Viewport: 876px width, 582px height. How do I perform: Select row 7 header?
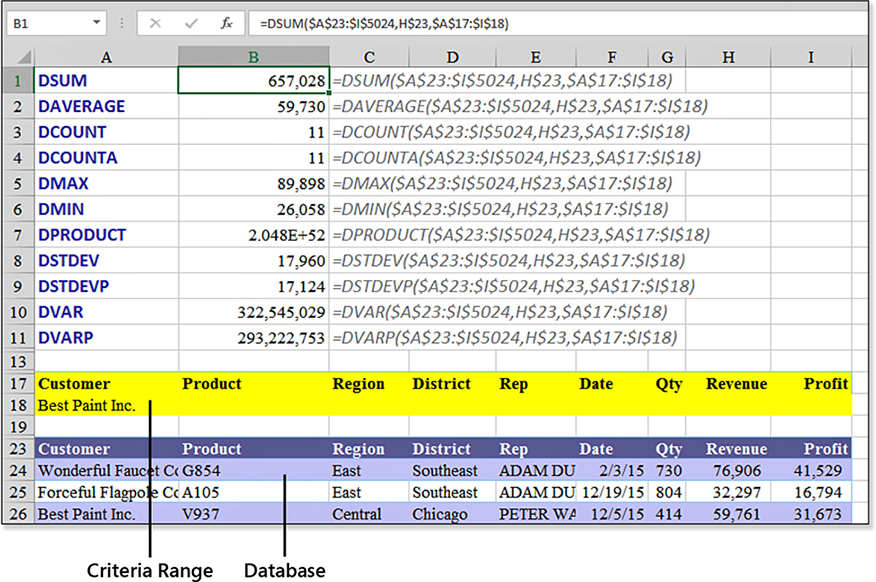coord(18,235)
